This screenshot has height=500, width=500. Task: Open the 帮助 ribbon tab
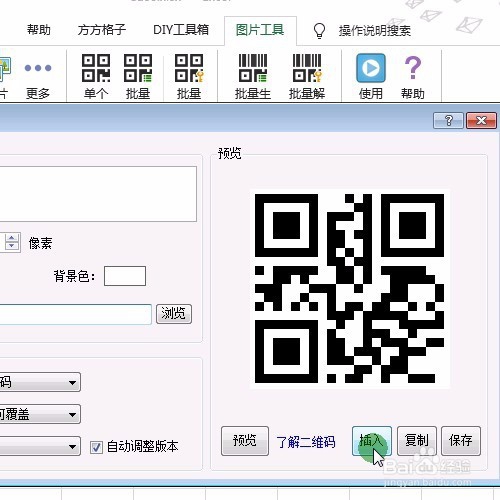click(39, 30)
